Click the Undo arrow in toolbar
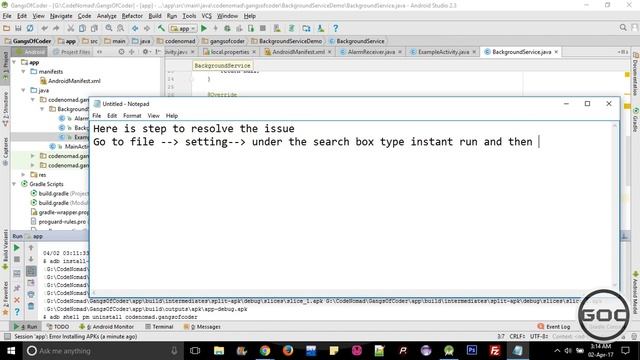Viewport: 640px width, 360px height. (x=44, y=28)
